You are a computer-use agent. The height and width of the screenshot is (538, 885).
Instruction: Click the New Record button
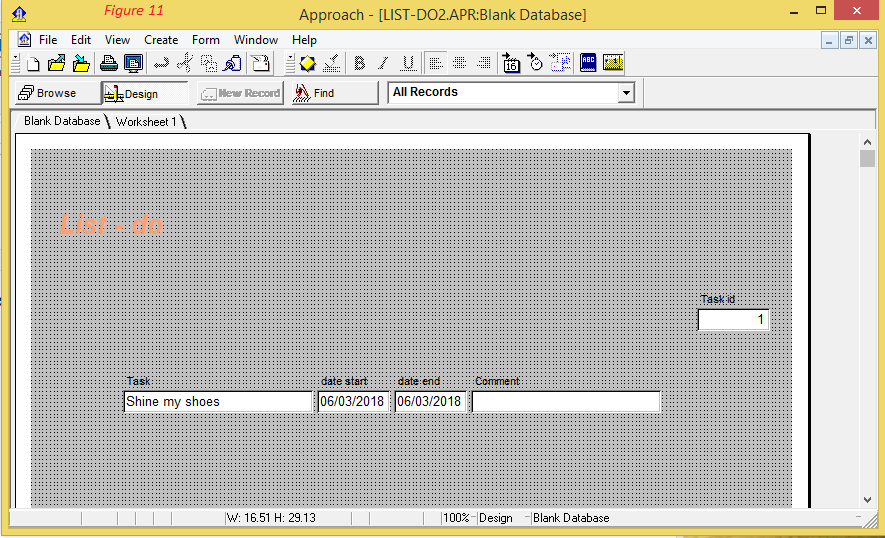point(240,93)
